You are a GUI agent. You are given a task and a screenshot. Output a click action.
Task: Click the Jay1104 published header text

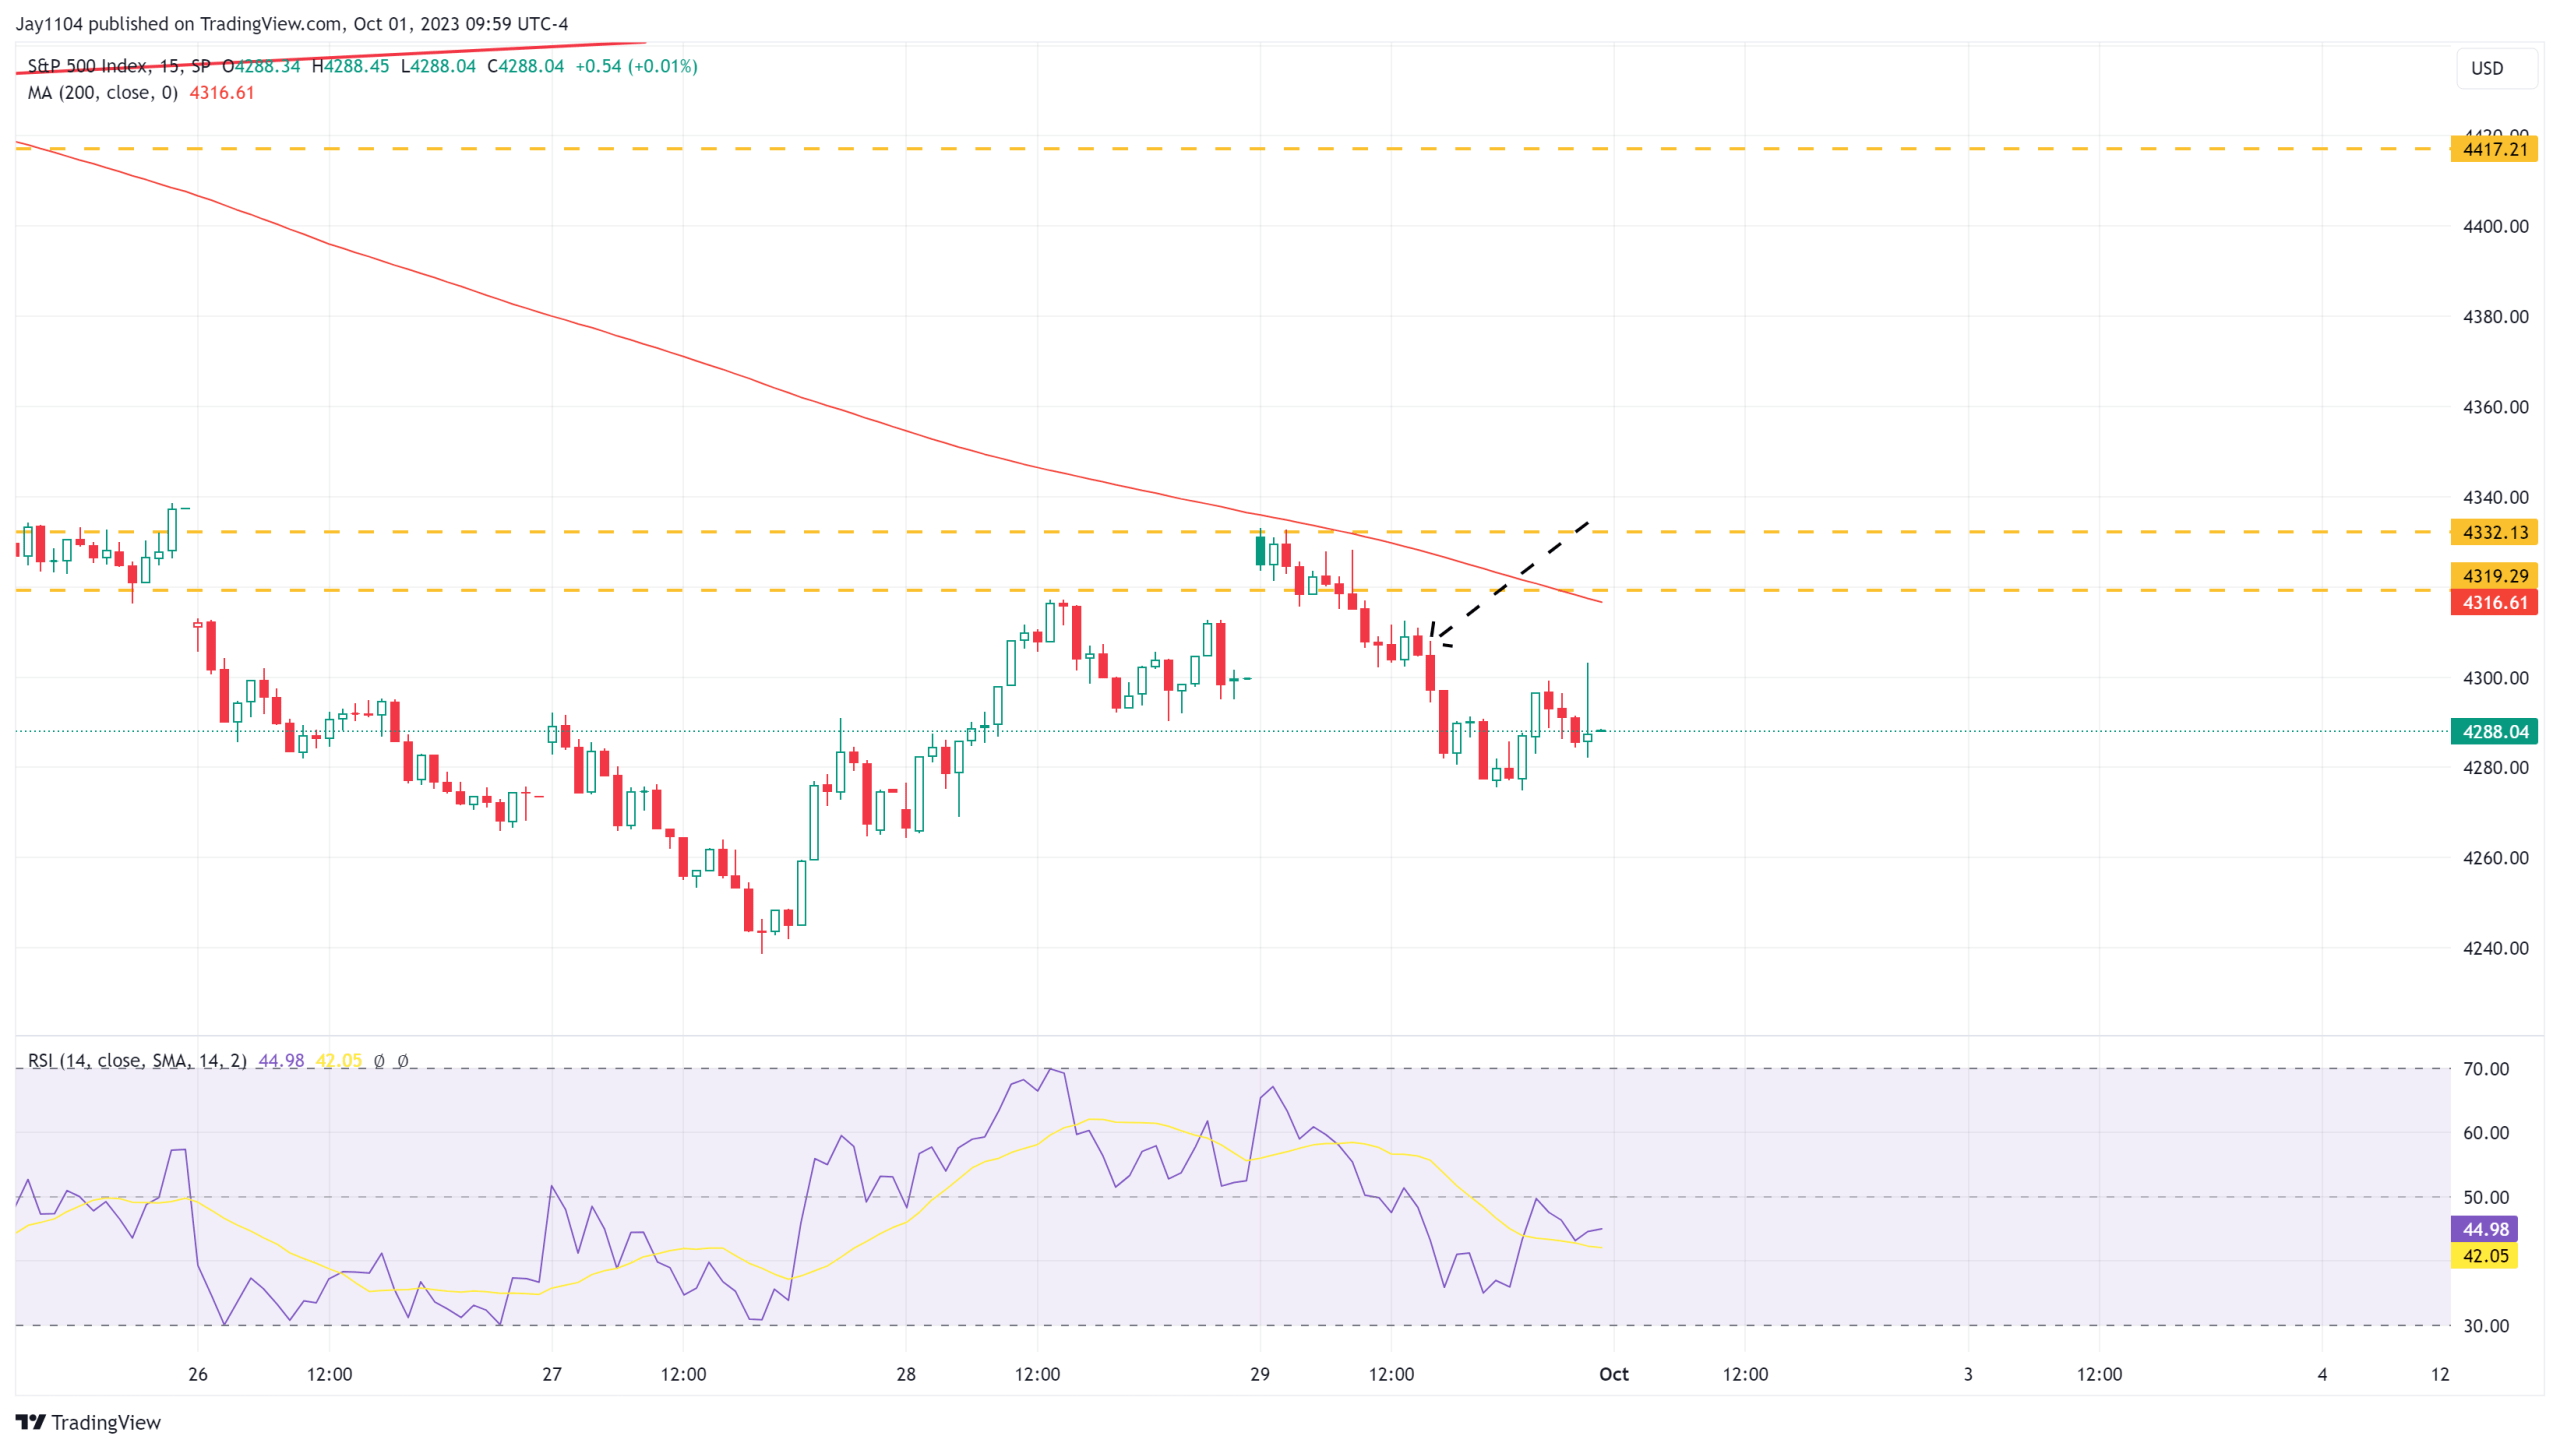291,24
